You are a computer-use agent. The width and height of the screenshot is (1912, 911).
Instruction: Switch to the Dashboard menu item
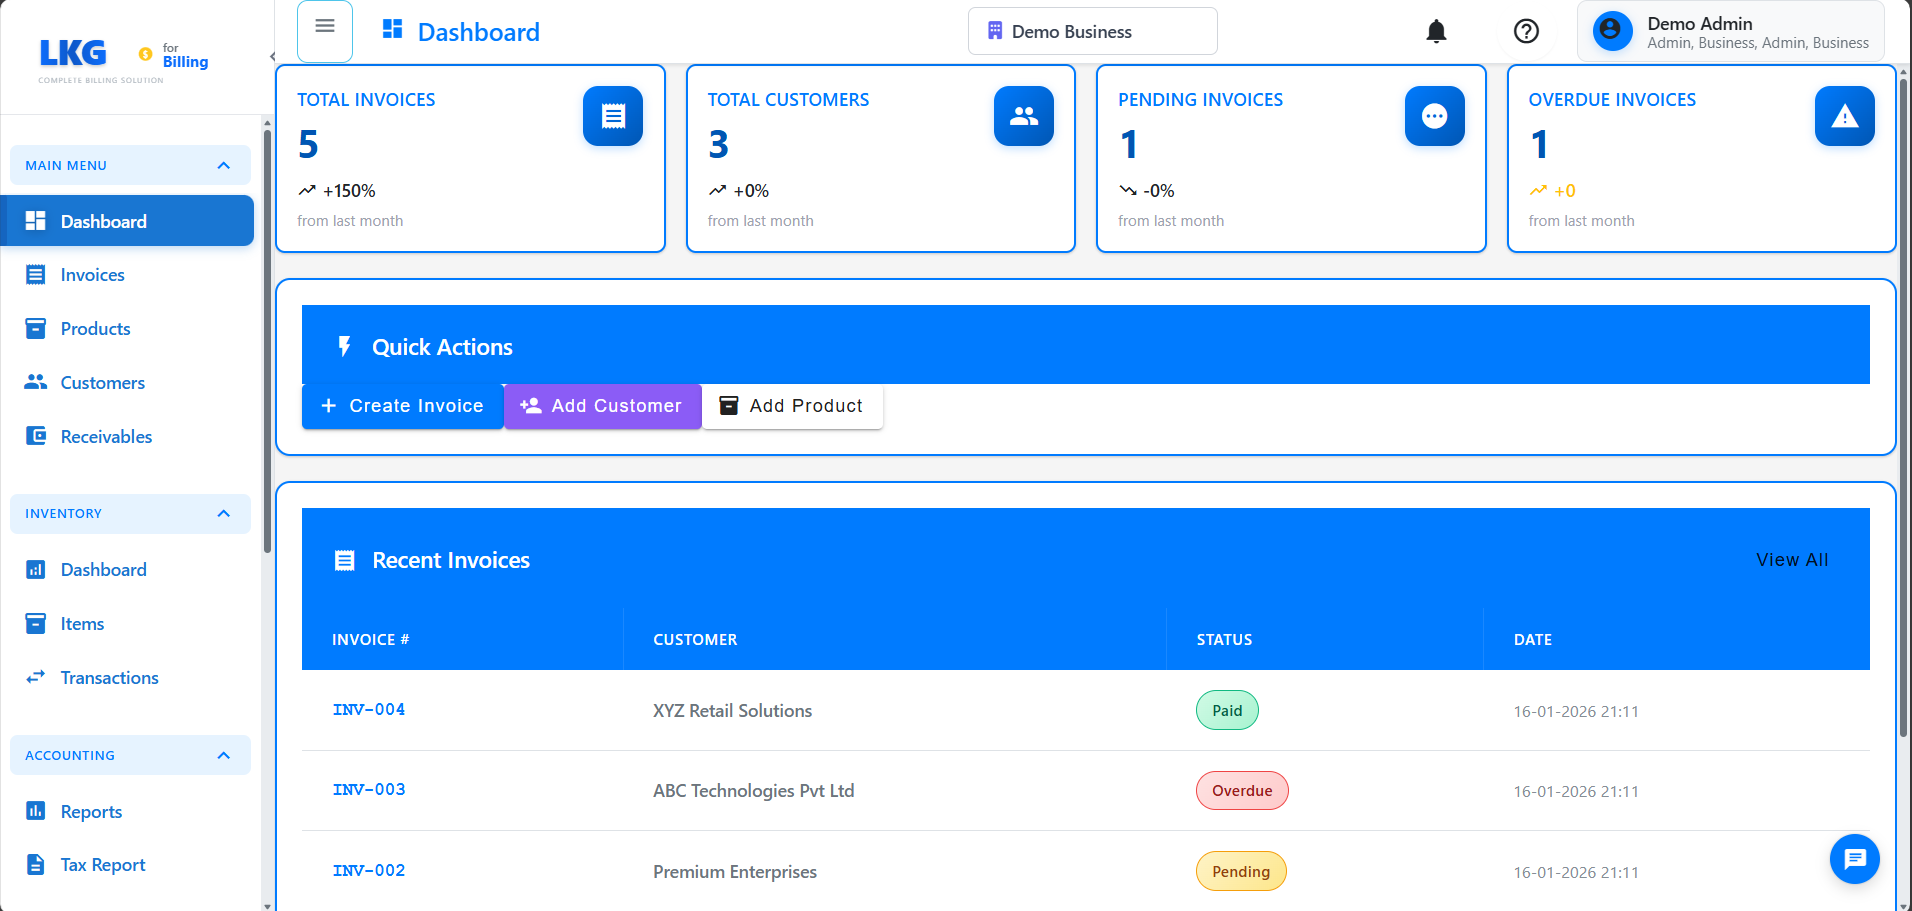[103, 221]
